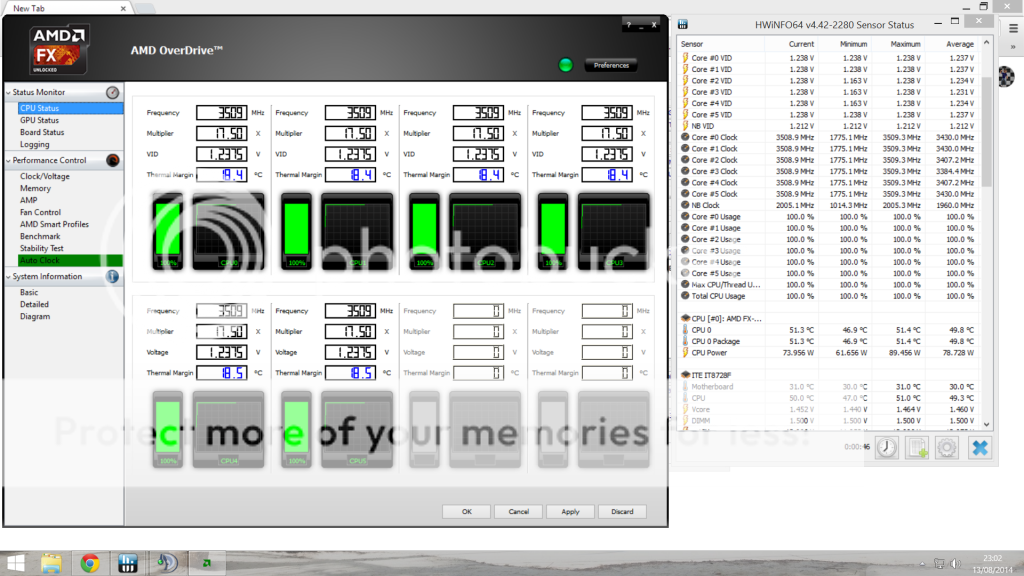Click the System Information info icon
1024x576 pixels.
[x=112, y=277]
